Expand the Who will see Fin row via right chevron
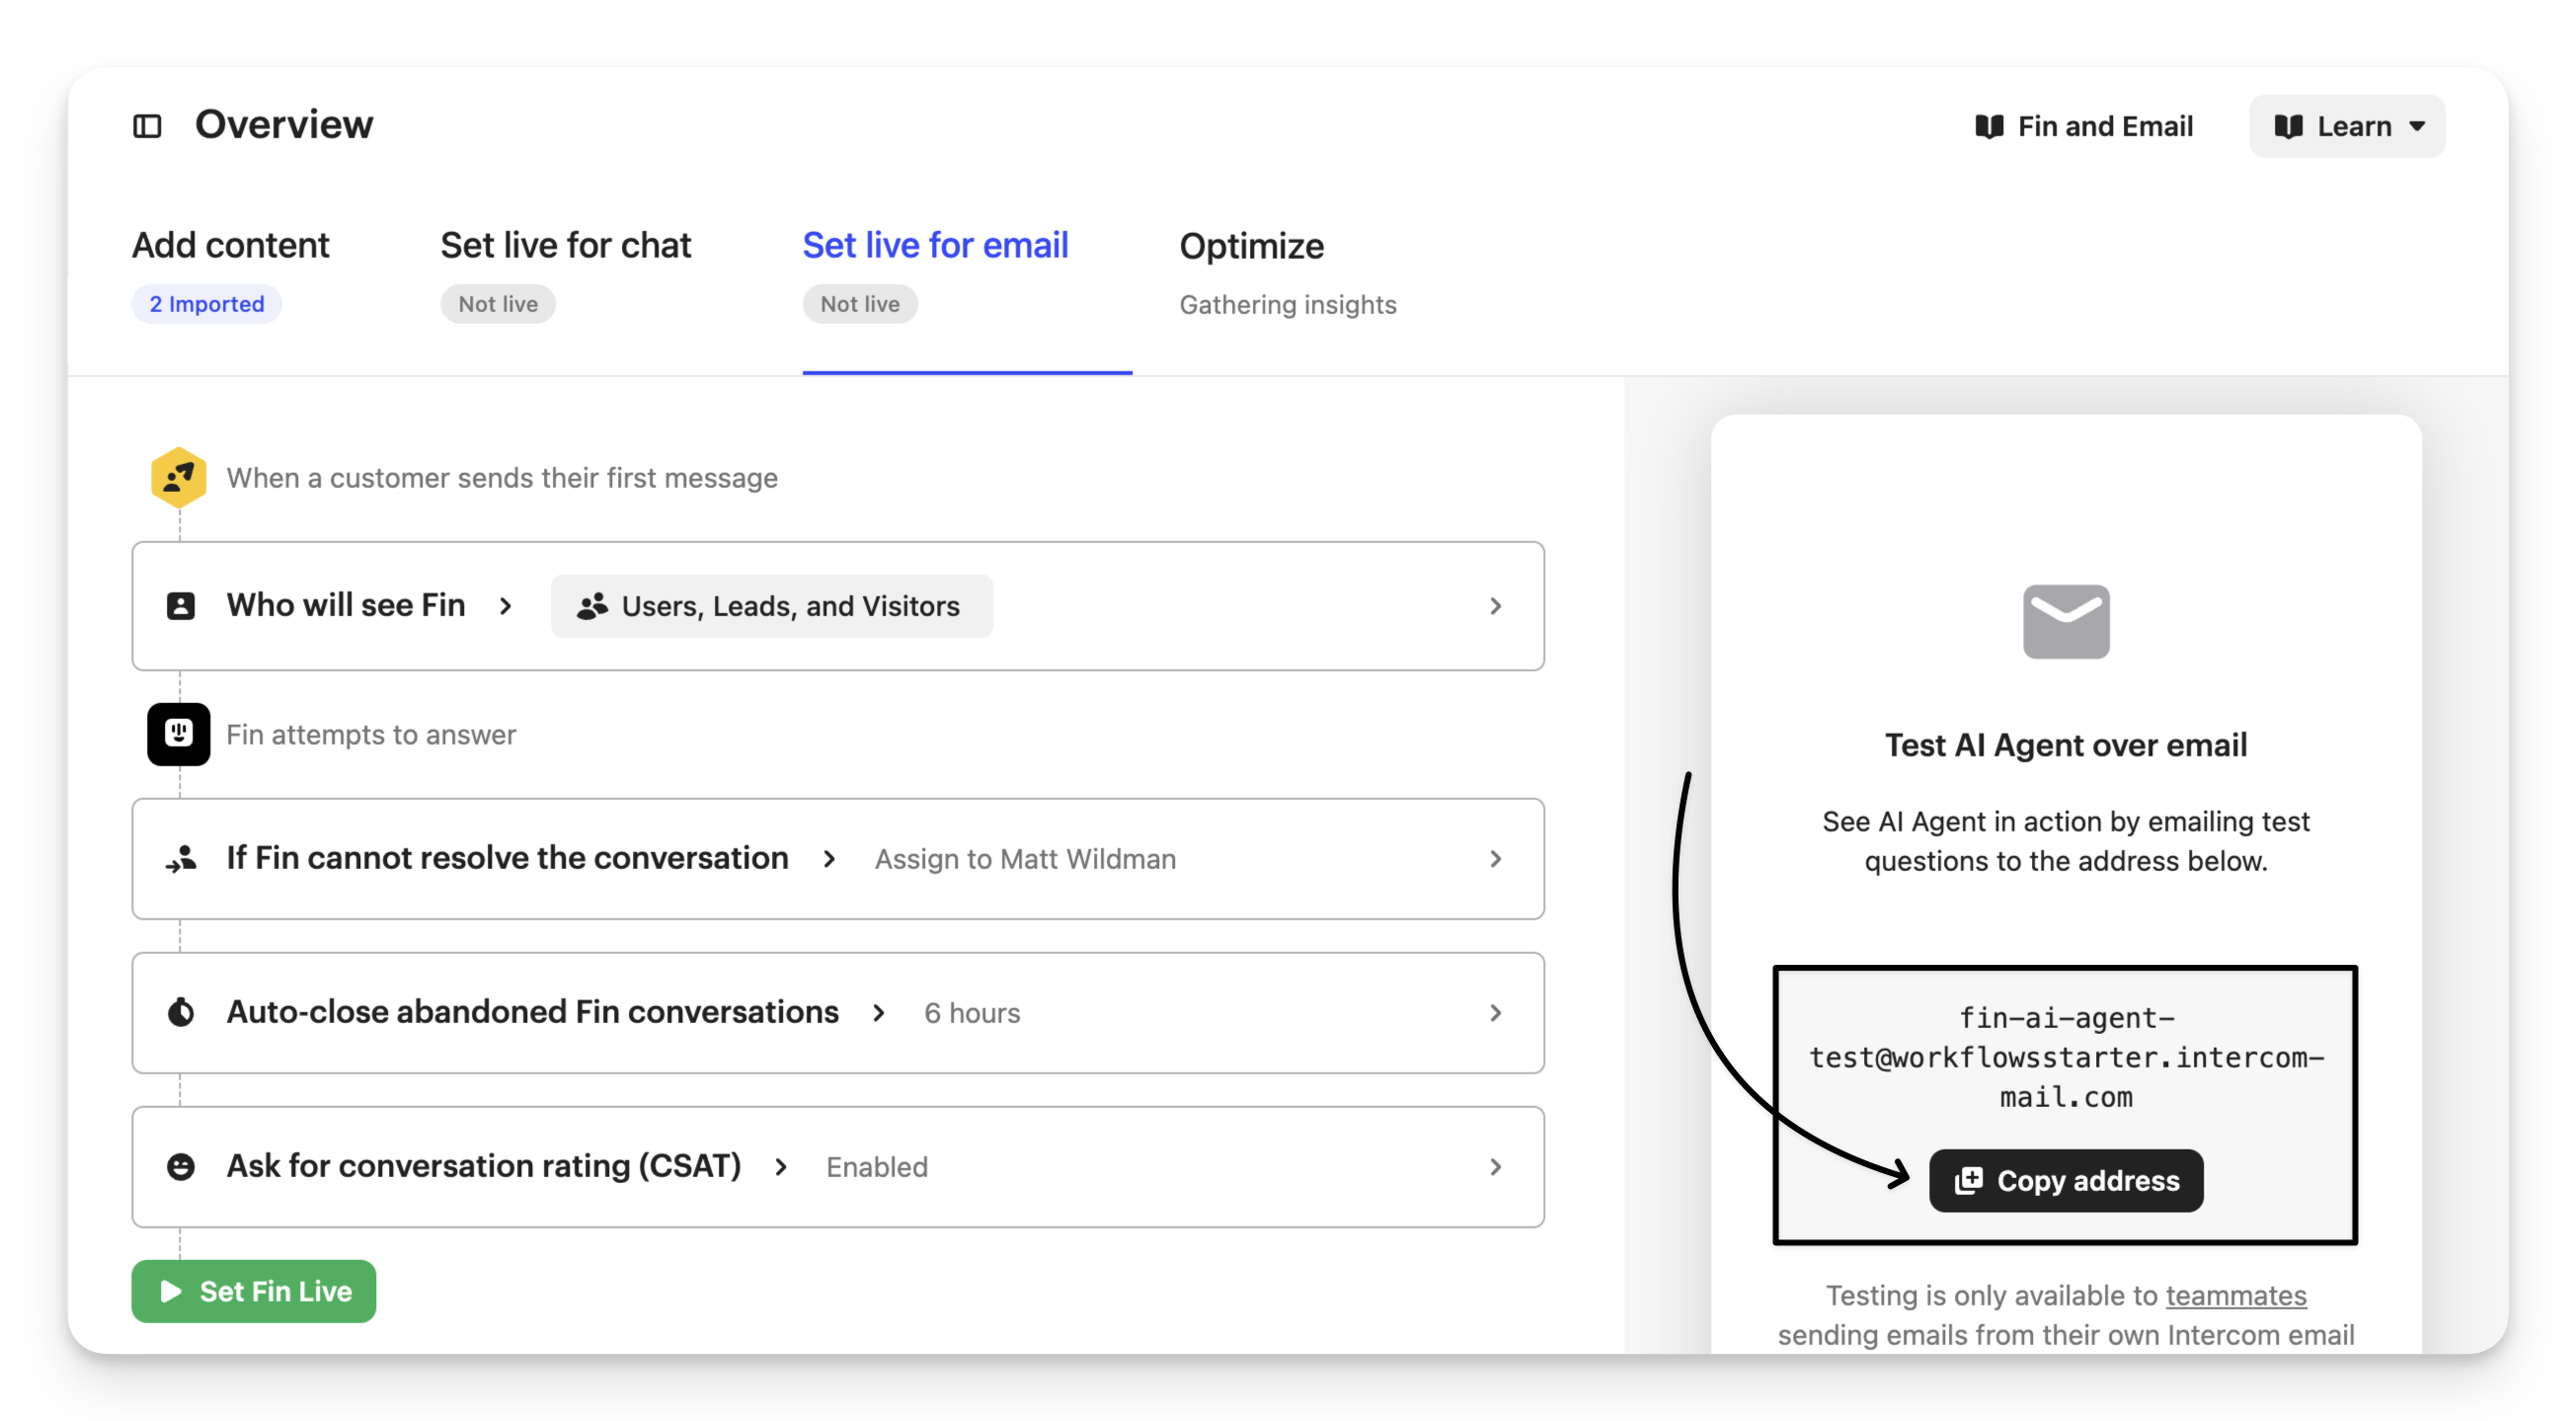This screenshot has width=2576, height=1421. click(x=1496, y=606)
